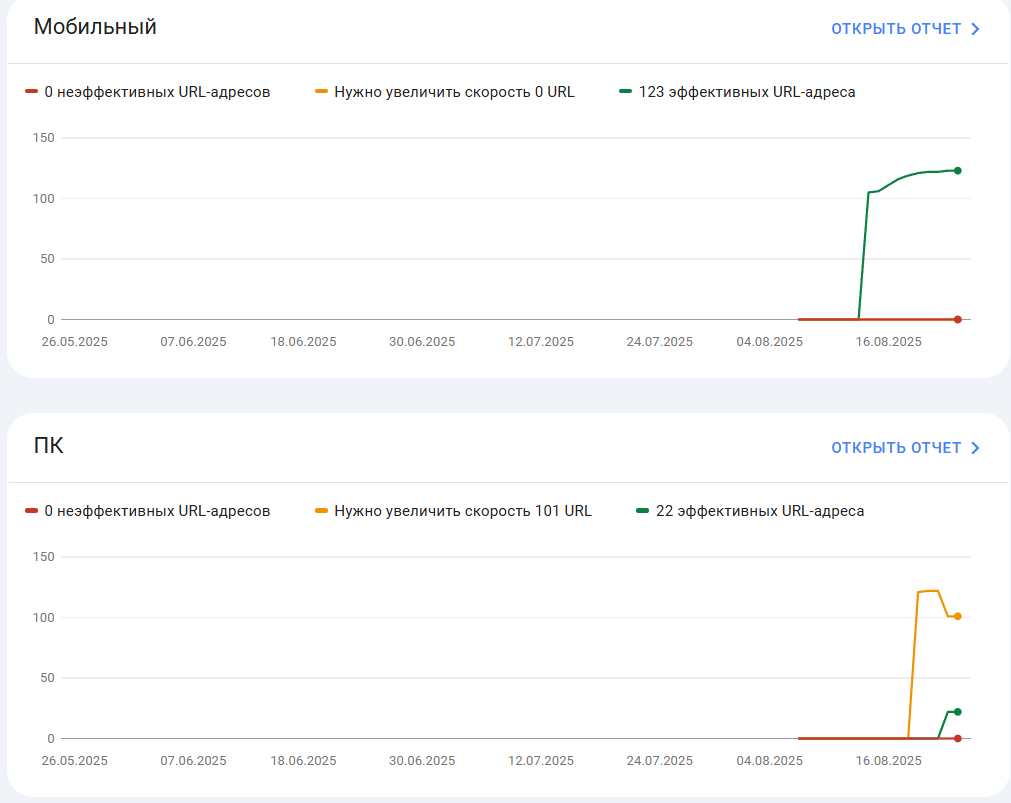Click the green endpoint dot on Мобильный chart
1011x803 pixels.
957,171
